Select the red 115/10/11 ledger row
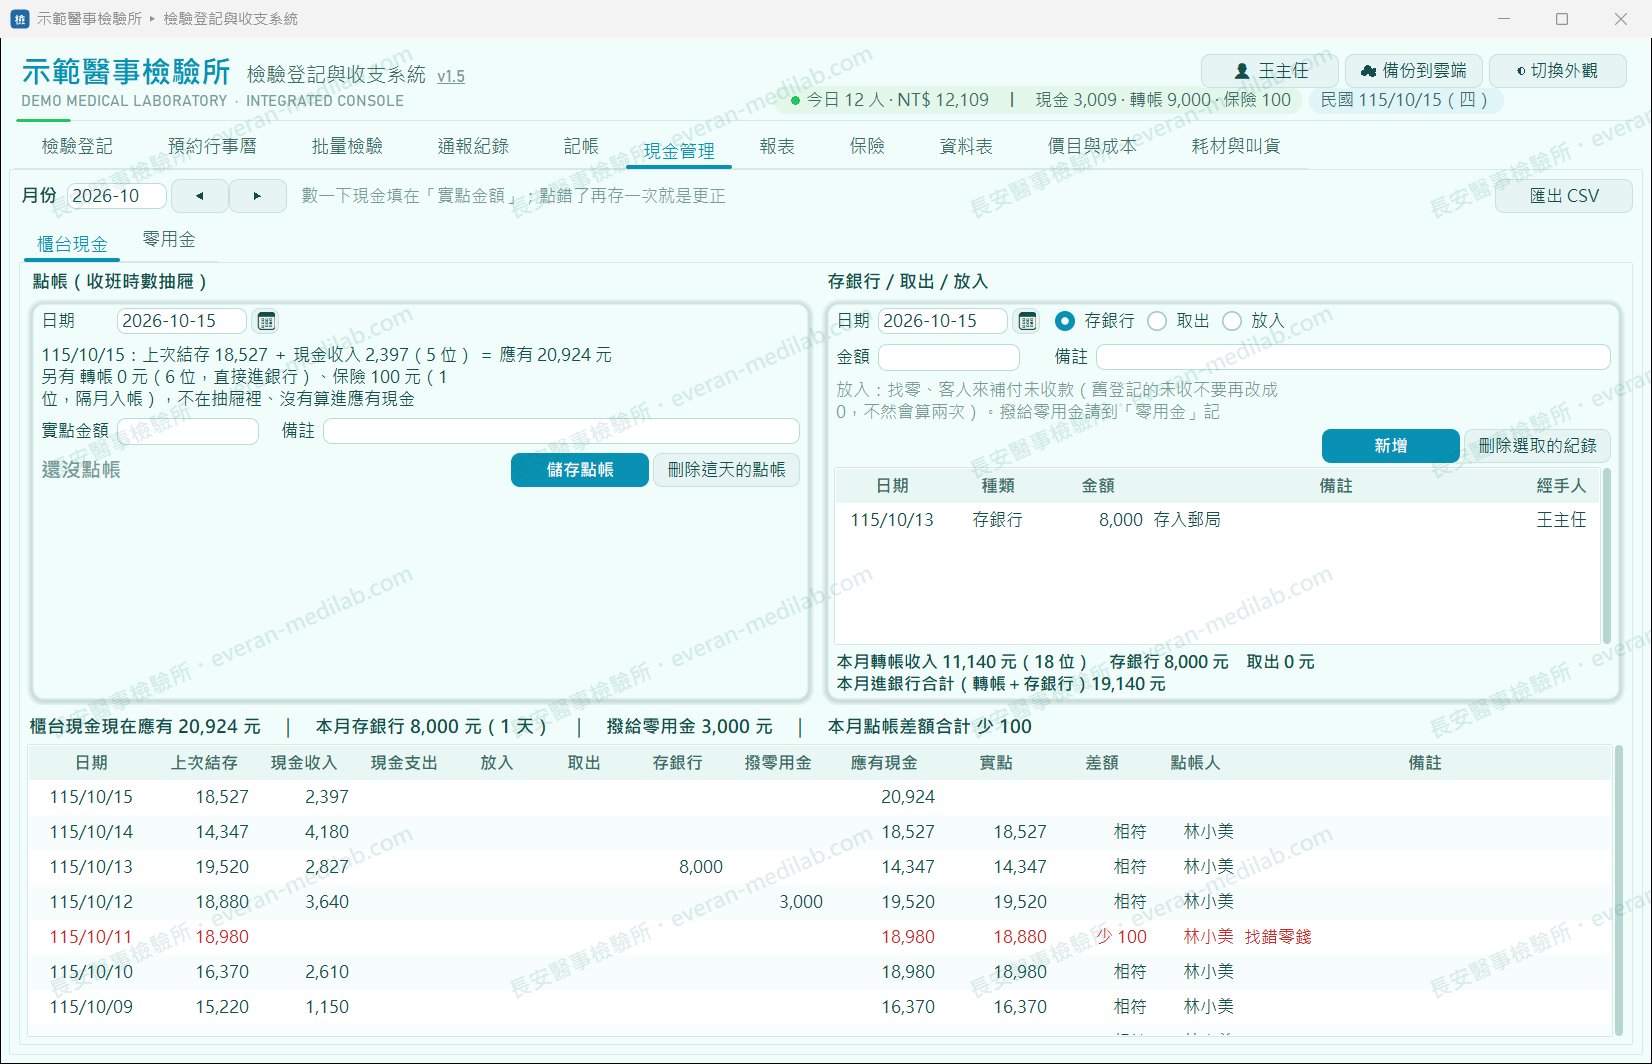This screenshot has width=1652, height=1064. click(819, 937)
